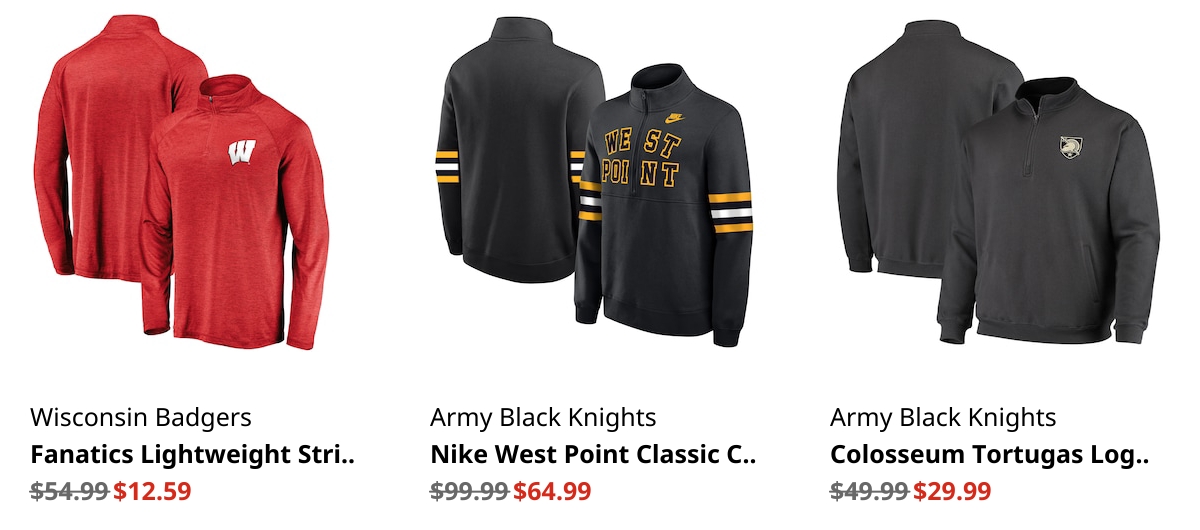Click the Army Black Knights label above the Colosseum item
Image resolution: width=1200 pixels, height=530 pixels.
pos(943,417)
